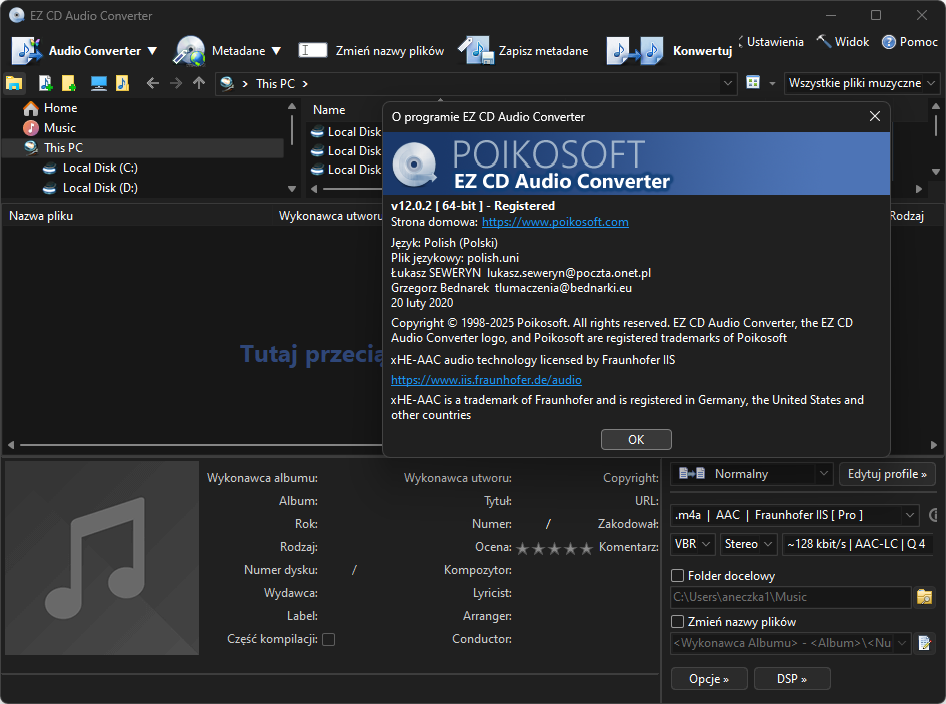946x704 pixels.
Task: Open the iis.fraunhofer.de/audio link
Action: (x=486, y=380)
